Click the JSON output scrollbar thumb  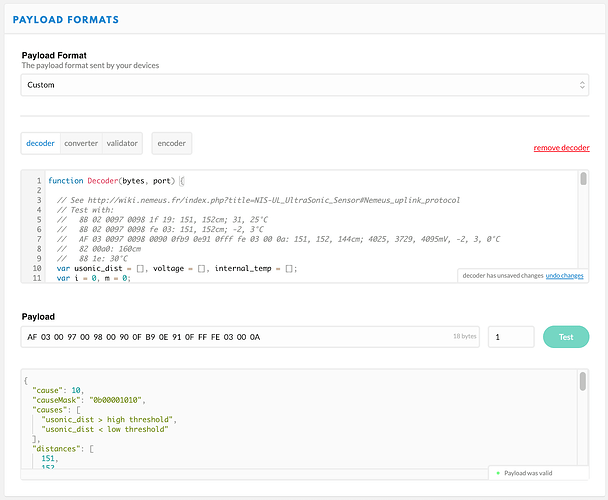coord(583,381)
